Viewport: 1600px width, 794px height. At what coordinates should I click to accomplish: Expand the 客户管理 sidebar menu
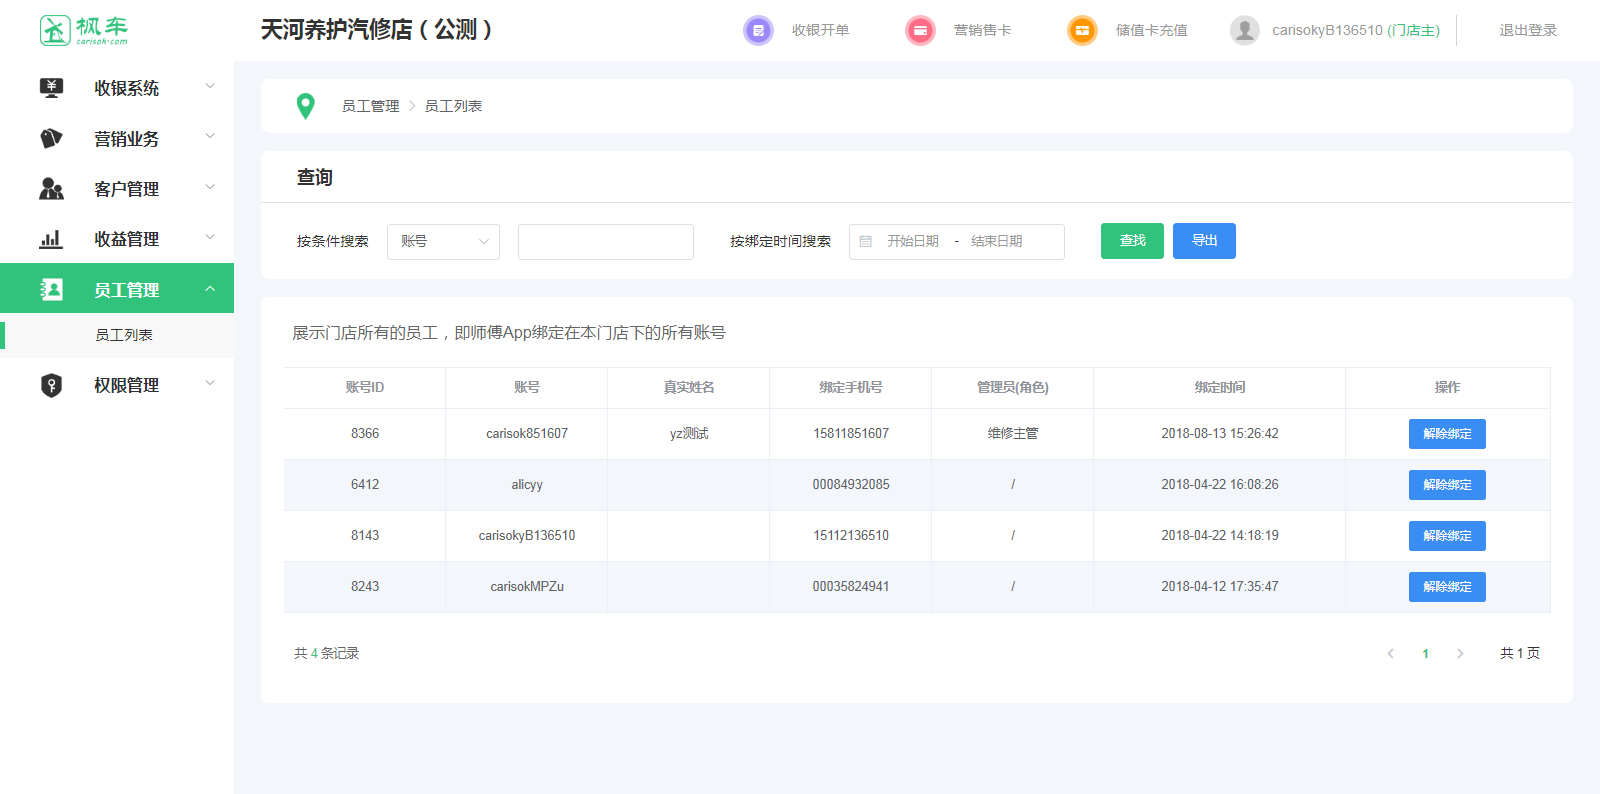tap(126, 189)
